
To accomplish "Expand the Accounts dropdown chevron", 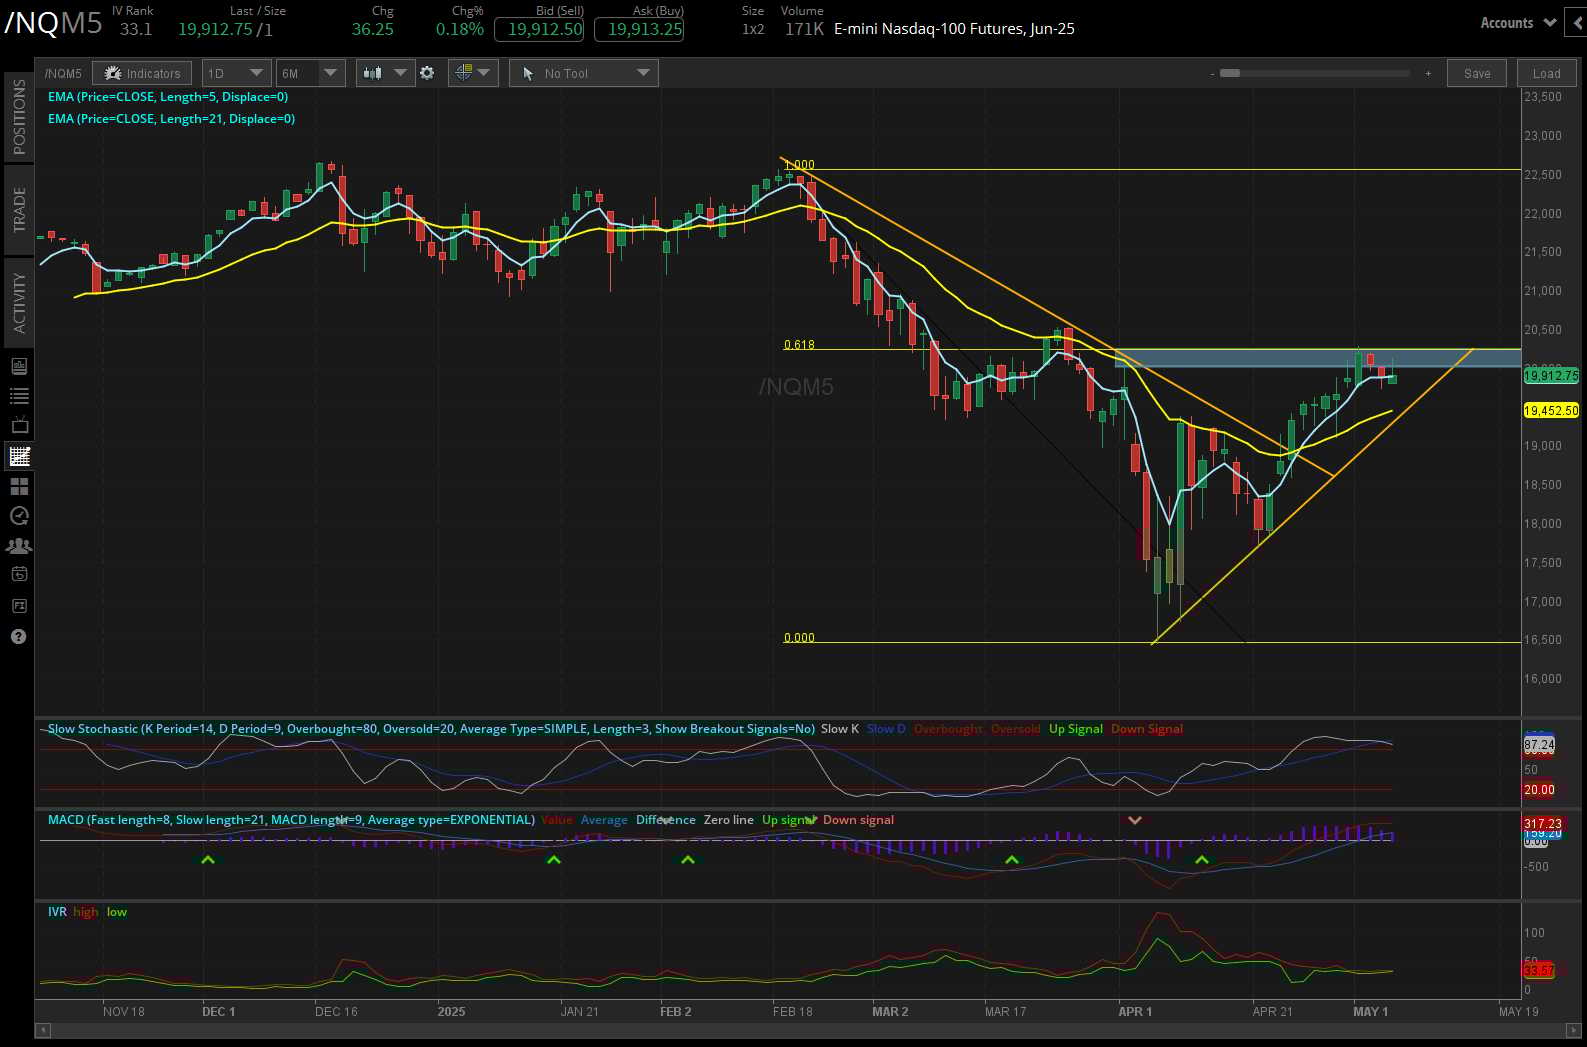I will 1551,22.
